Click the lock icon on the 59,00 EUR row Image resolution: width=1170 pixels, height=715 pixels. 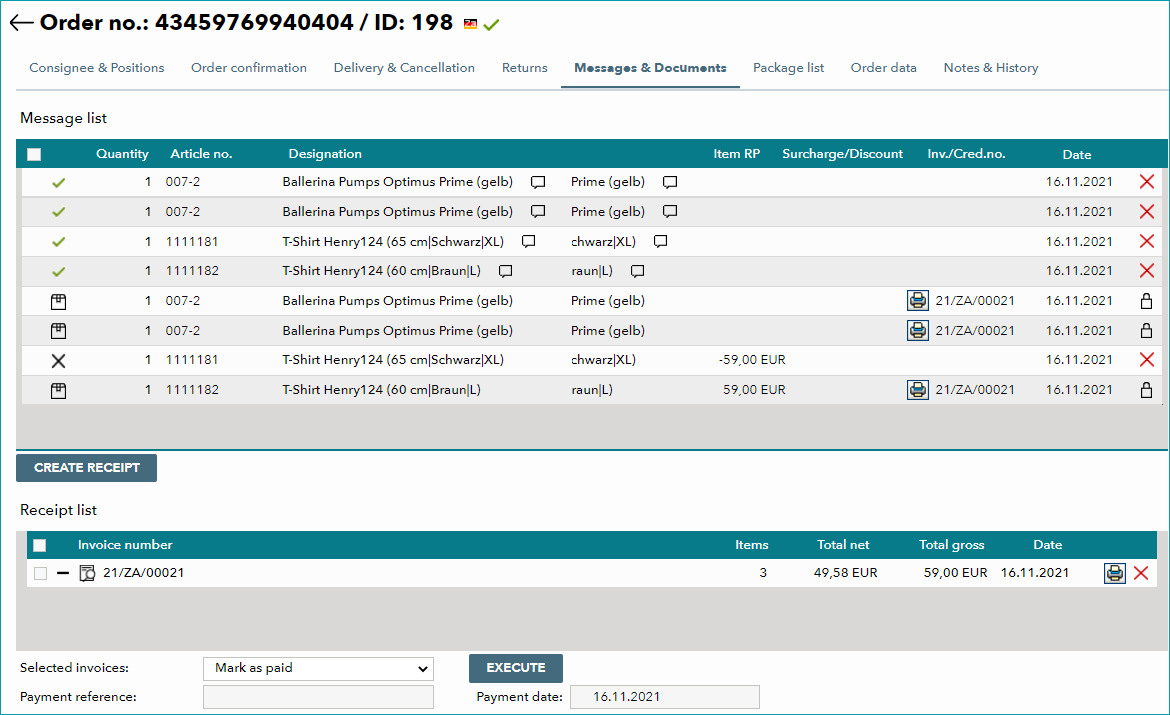pos(1147,390)
